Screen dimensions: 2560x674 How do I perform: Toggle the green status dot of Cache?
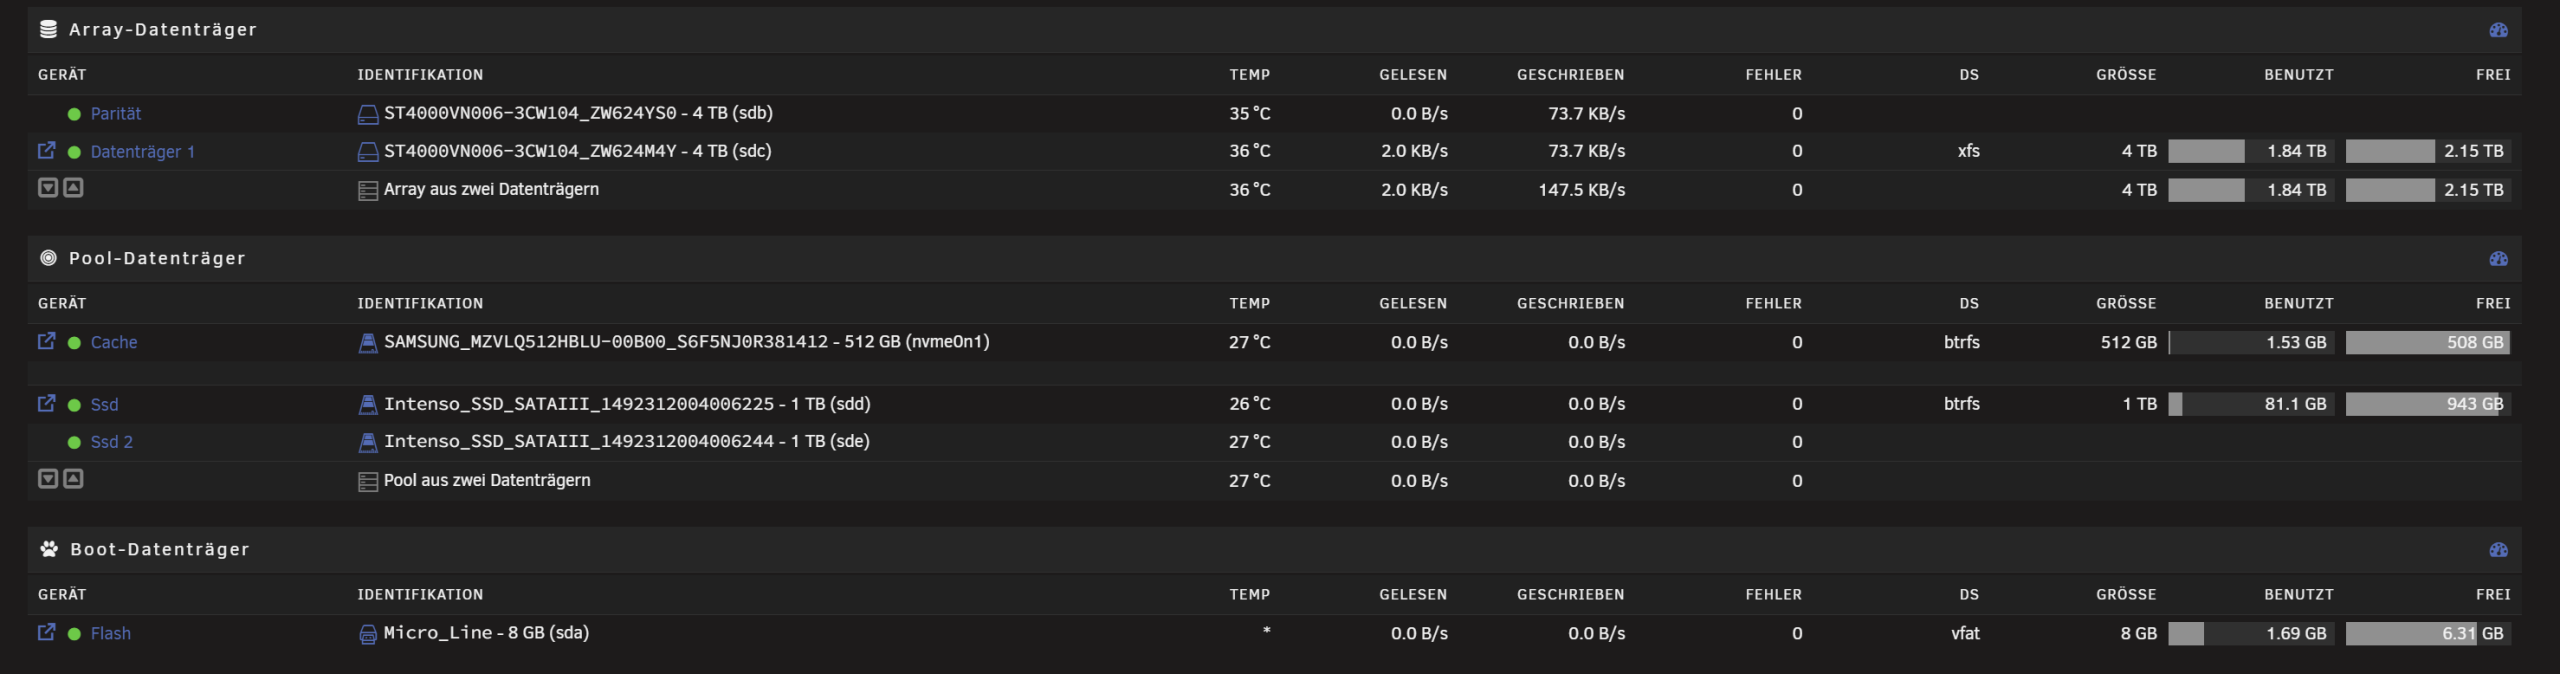[x=74, y=343]
